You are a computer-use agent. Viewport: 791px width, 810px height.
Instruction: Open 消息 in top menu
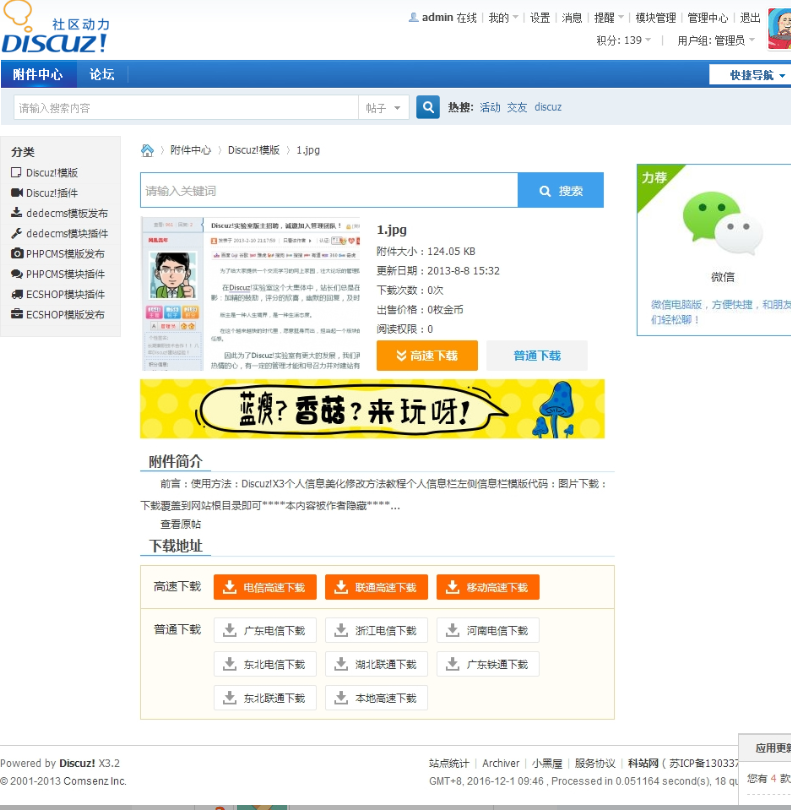(x=572, y=18)
